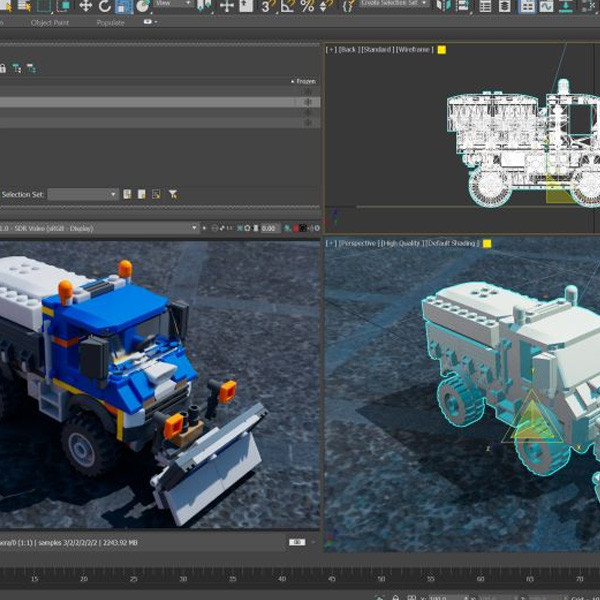Screen dimensions: 600x600
Task: Click the second hierarchy sort icon in Scene Explorer
Action: (x=31, y=68)
